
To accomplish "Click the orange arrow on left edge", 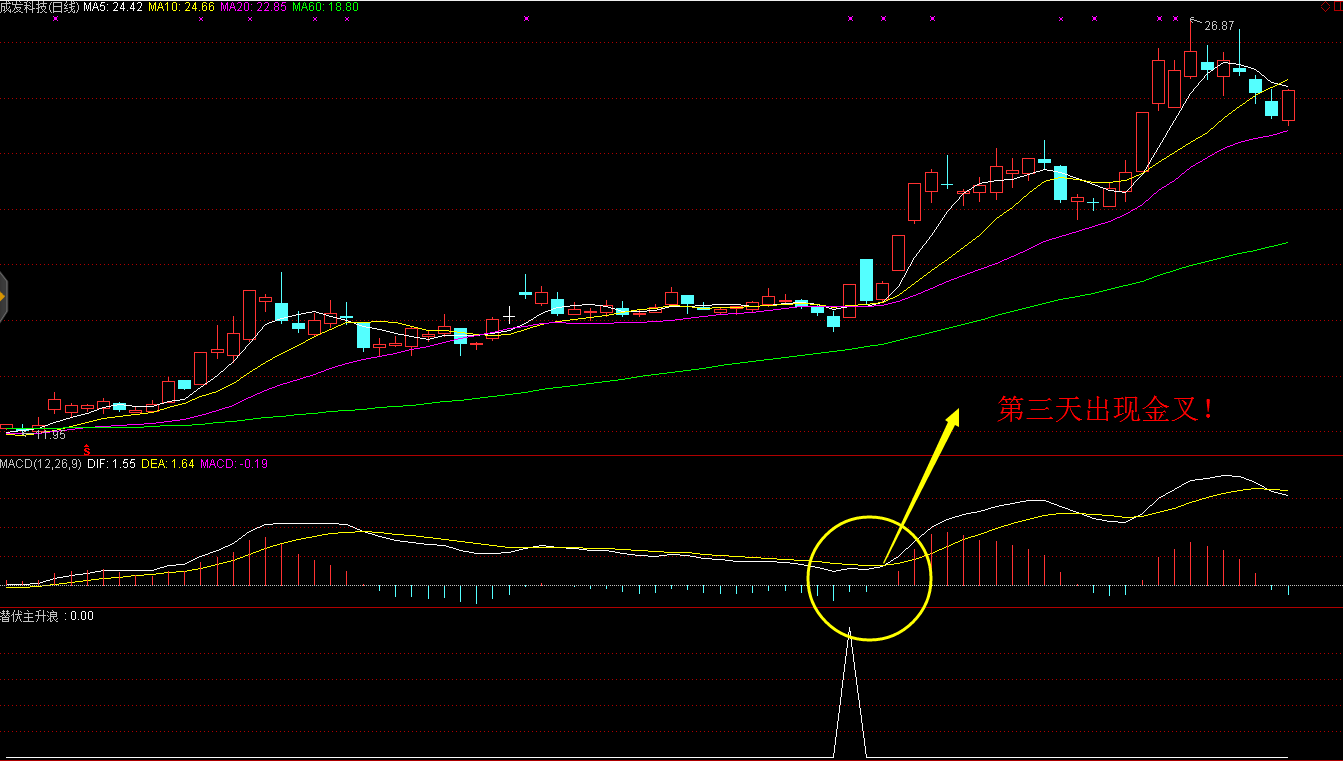I will (3, 296).
